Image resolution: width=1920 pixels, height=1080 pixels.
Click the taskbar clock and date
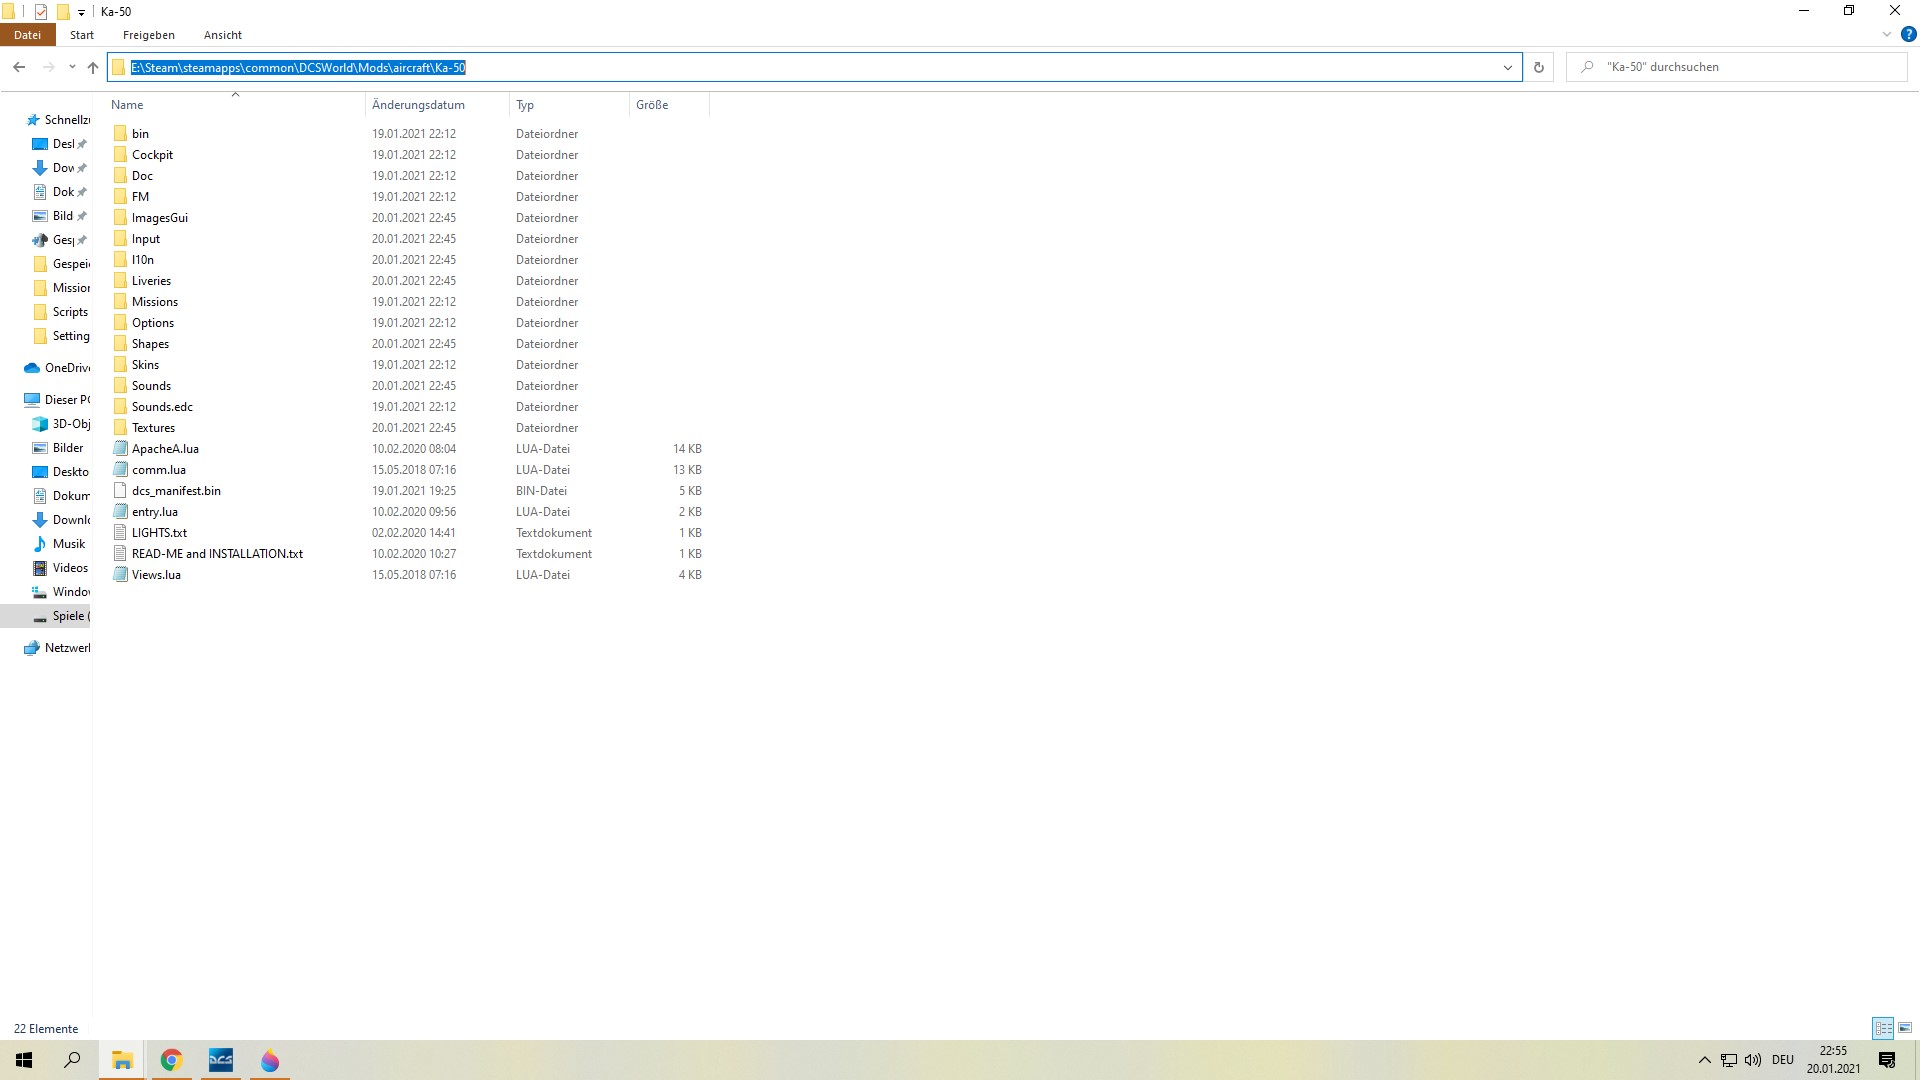(1833, 1060)
